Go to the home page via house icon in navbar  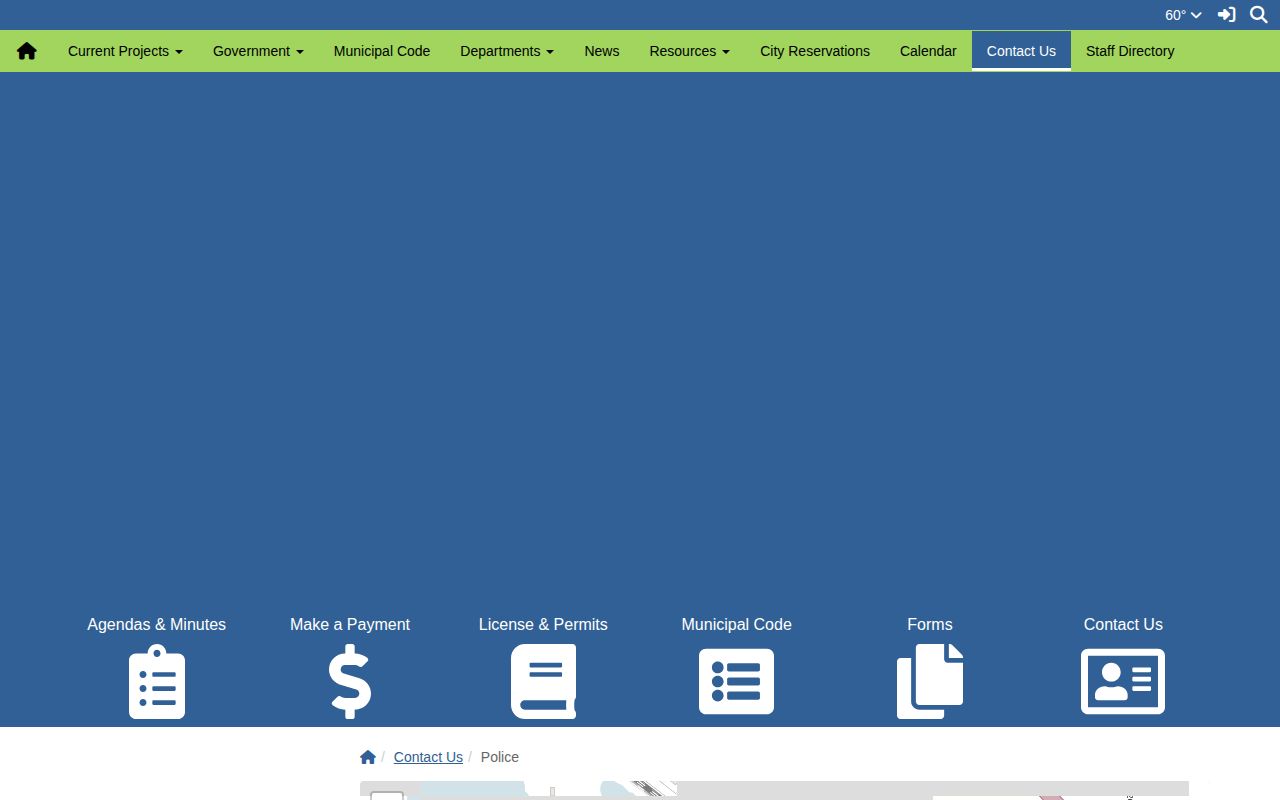click(x=27, y=51)
